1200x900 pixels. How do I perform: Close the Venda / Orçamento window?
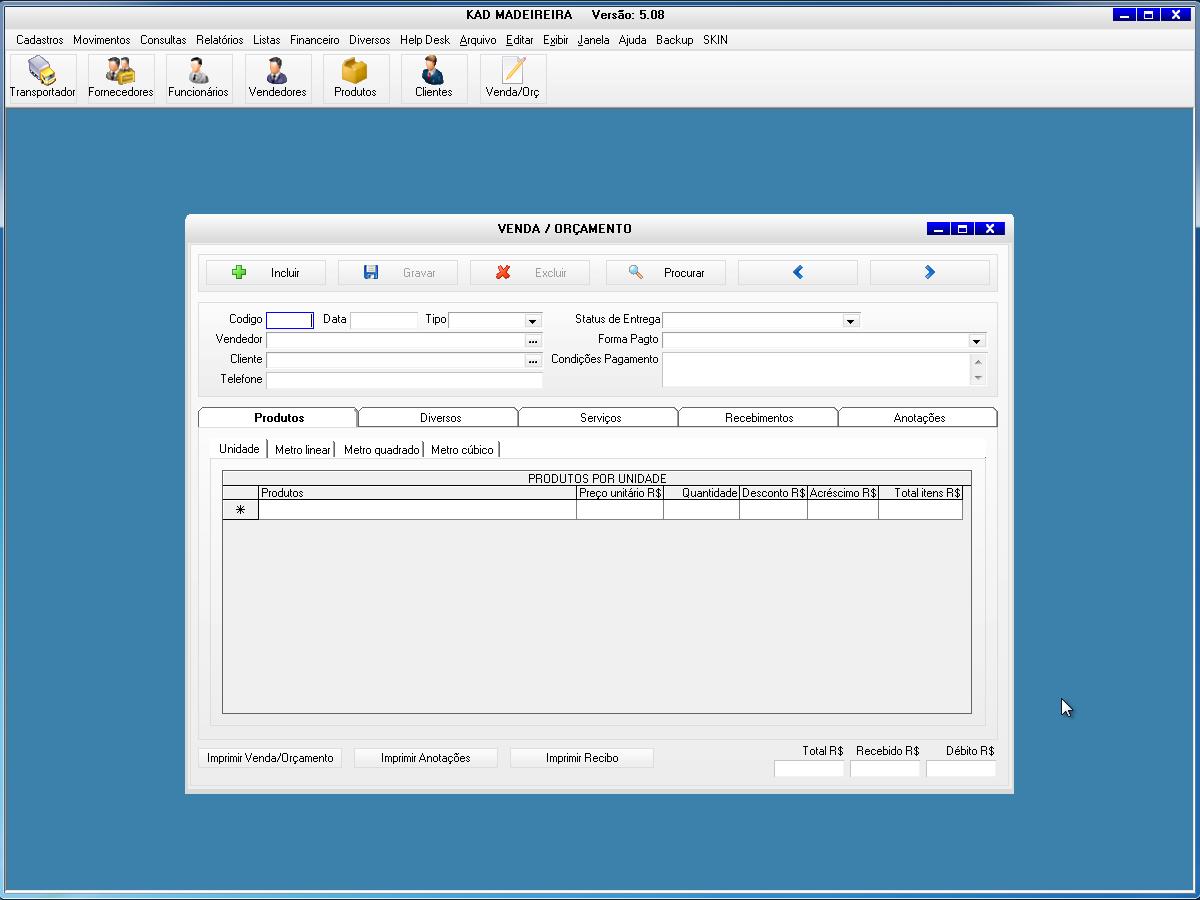[989, 229]
